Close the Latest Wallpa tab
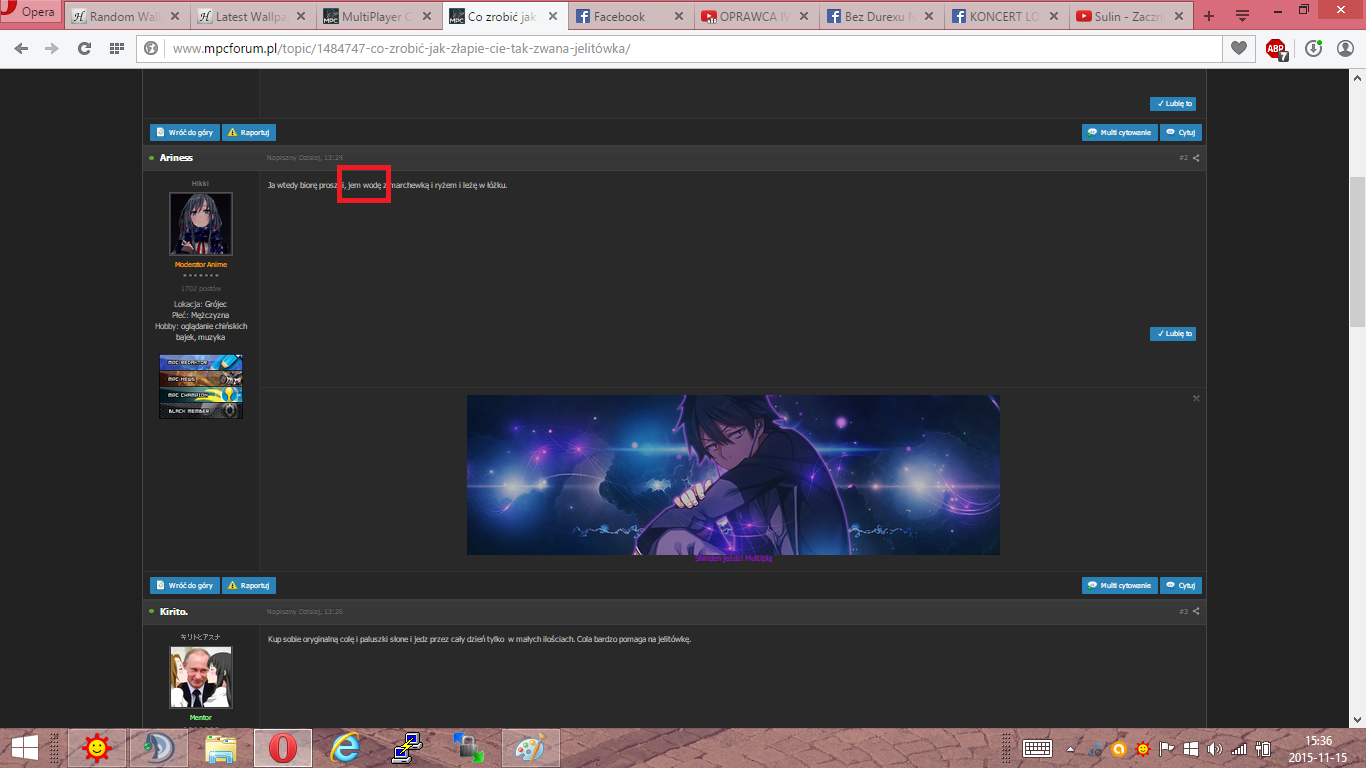 (x=301, y=16)
